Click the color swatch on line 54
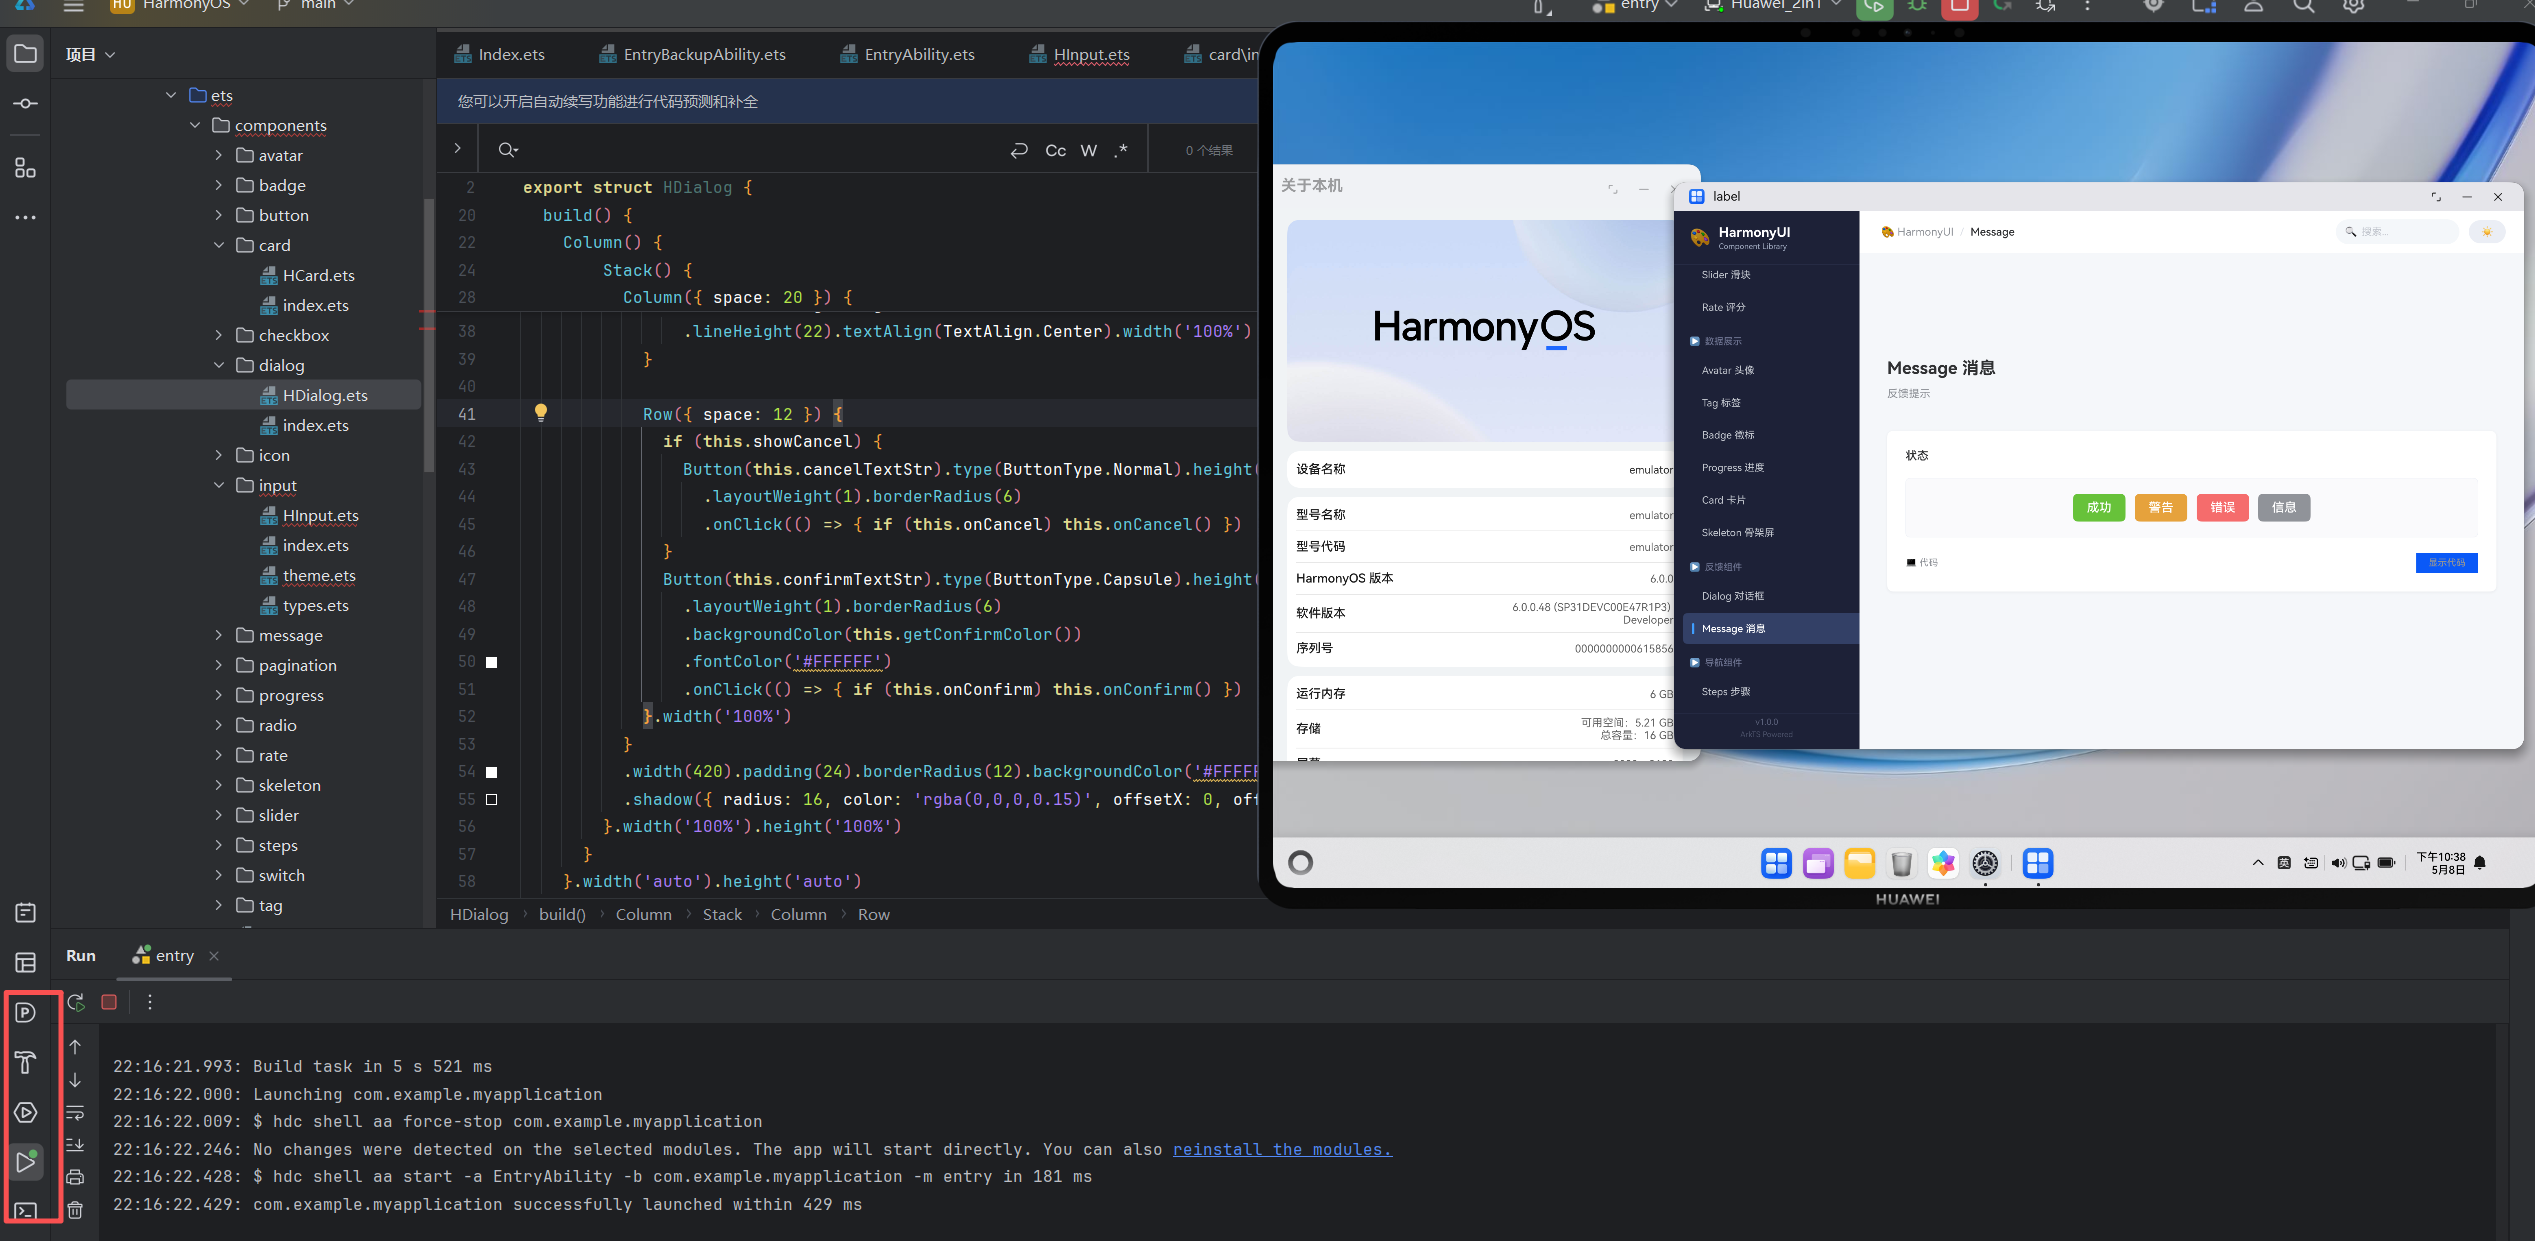The image size is (2535, 1241). [492, 772]
